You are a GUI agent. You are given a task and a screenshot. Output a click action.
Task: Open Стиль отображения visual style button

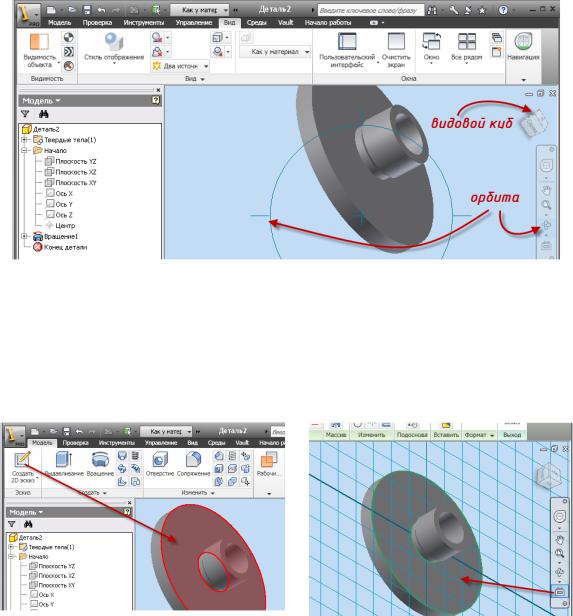tap(114, 48)
